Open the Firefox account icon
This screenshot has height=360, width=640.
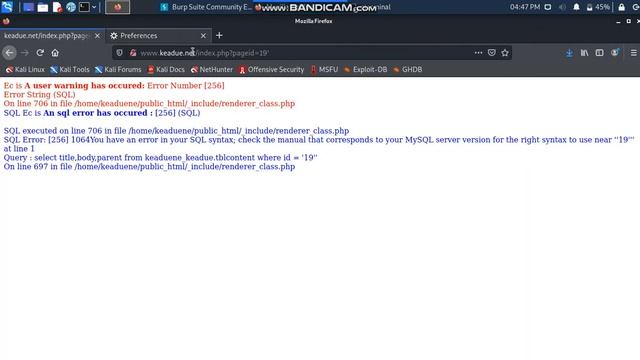(x=614, y=53)
